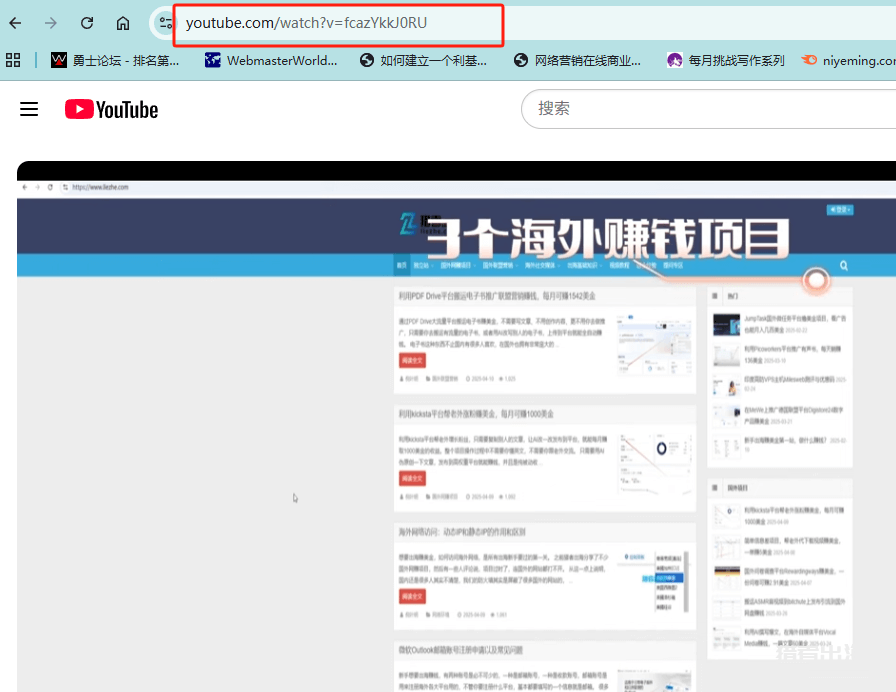Open the 勇士论坛 bookmark

pyautogui.click(x=110, y=60)
